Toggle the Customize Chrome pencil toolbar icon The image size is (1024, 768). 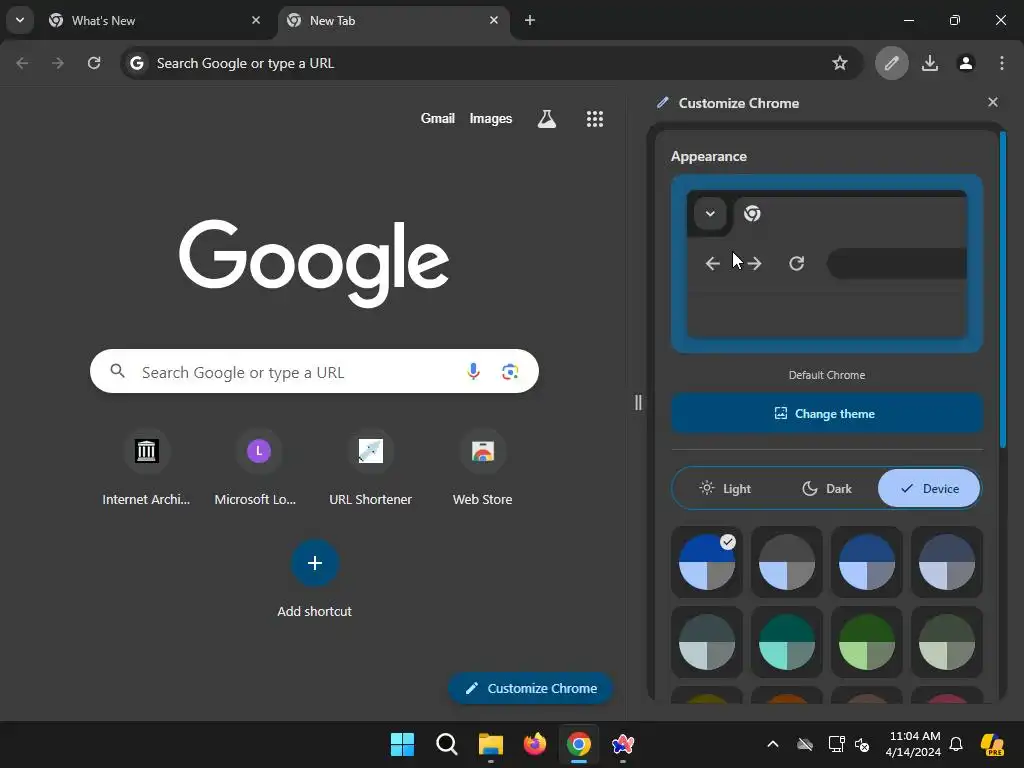click(891, 63)
